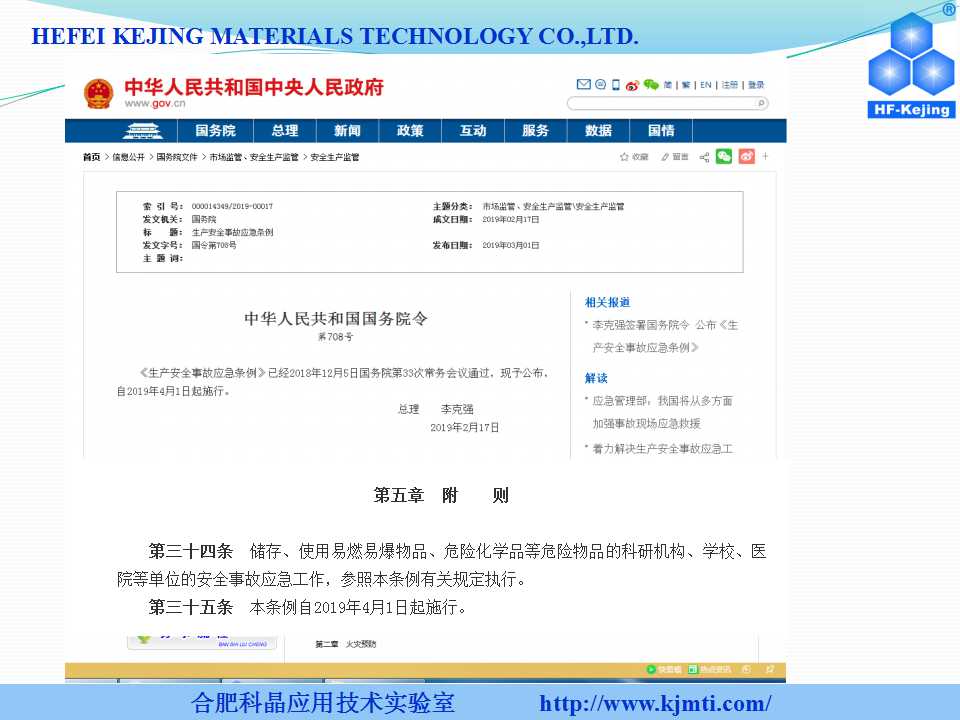Click the magnifier search icon
This screenshot has width=960, height=720.
tap(761, 103)
